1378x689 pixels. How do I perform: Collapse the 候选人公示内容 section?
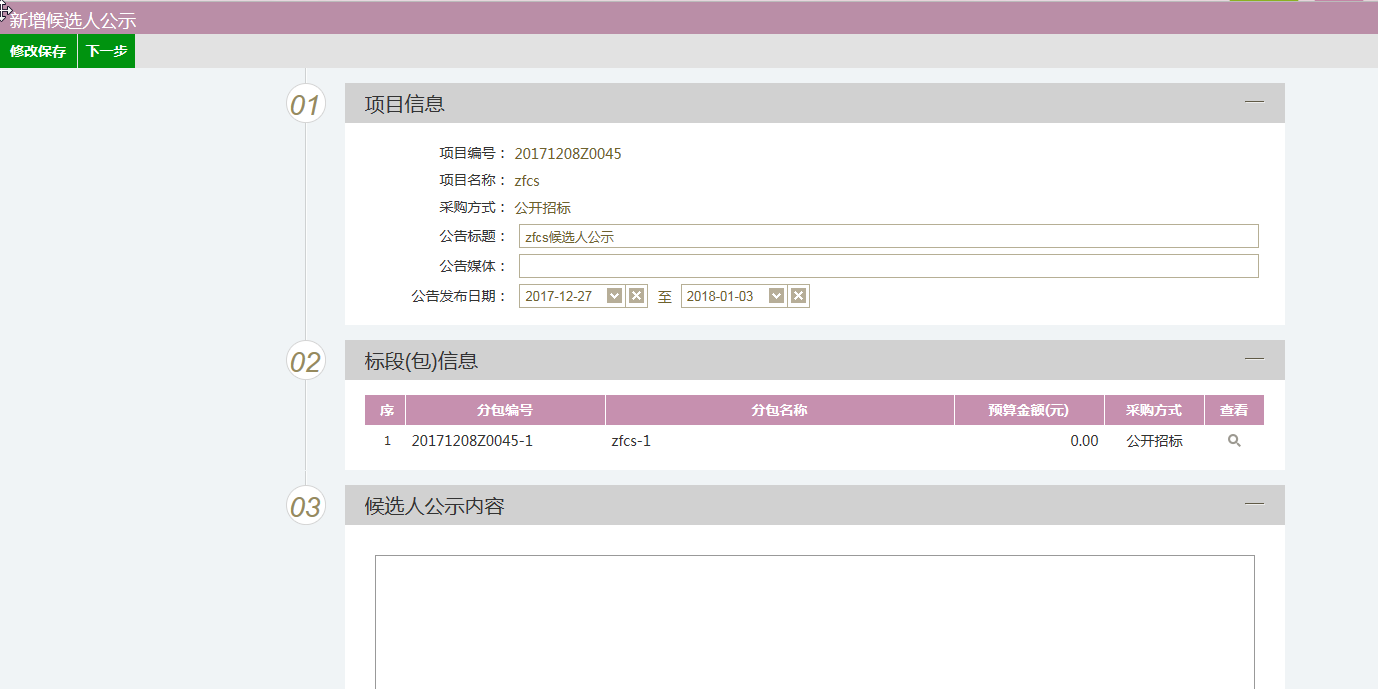pyautogui.click(x=1254, y=504)
